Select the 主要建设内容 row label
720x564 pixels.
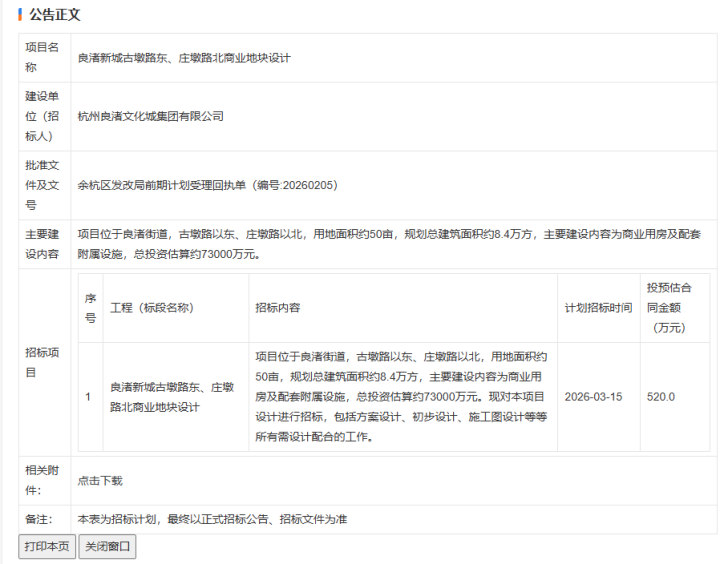click(x=42, y=244)
